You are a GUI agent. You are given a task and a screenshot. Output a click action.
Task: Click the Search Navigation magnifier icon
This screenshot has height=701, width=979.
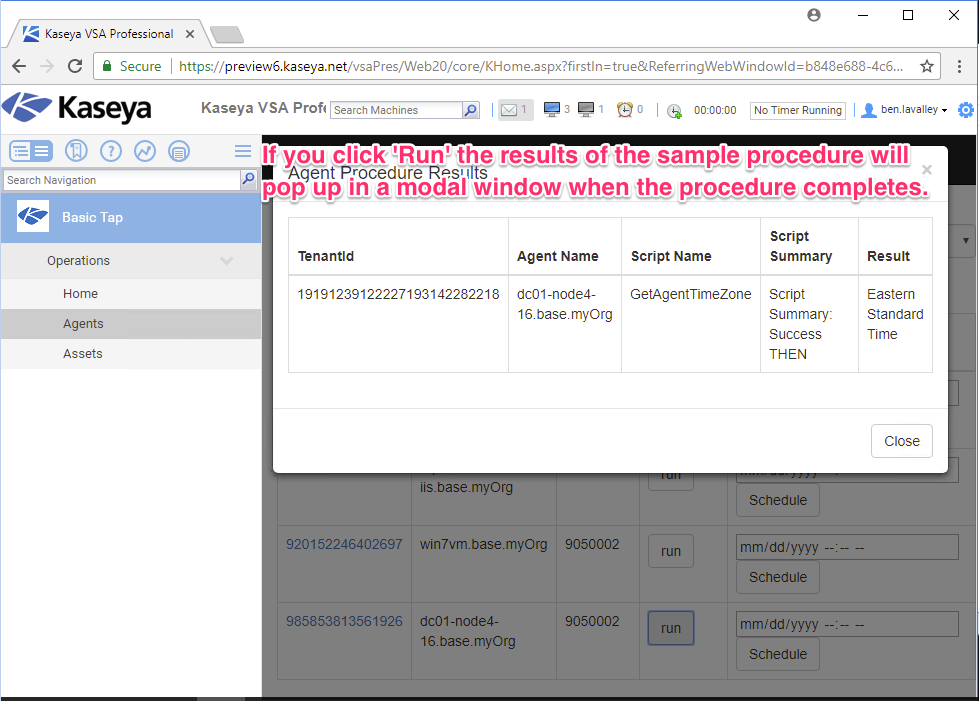(248, 180)
